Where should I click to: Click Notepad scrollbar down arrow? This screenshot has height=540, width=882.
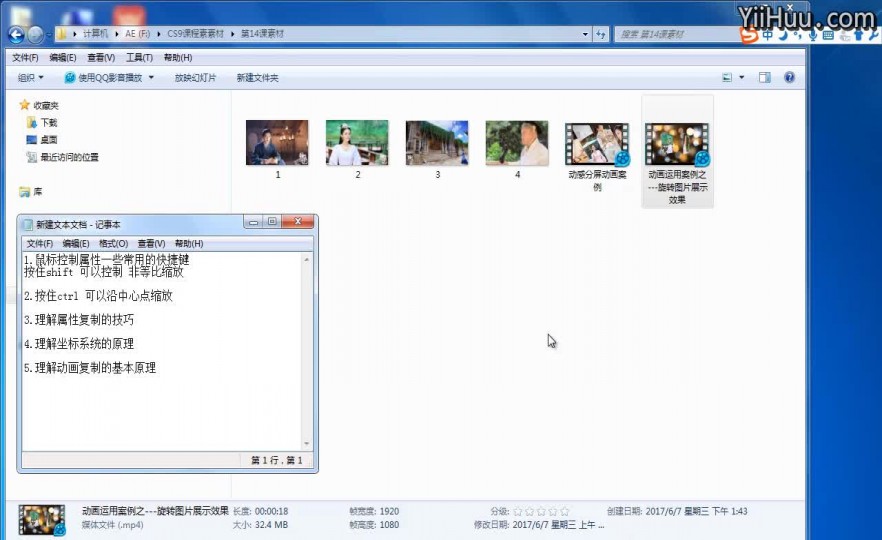pyautogui.click(x=307, y=444)
